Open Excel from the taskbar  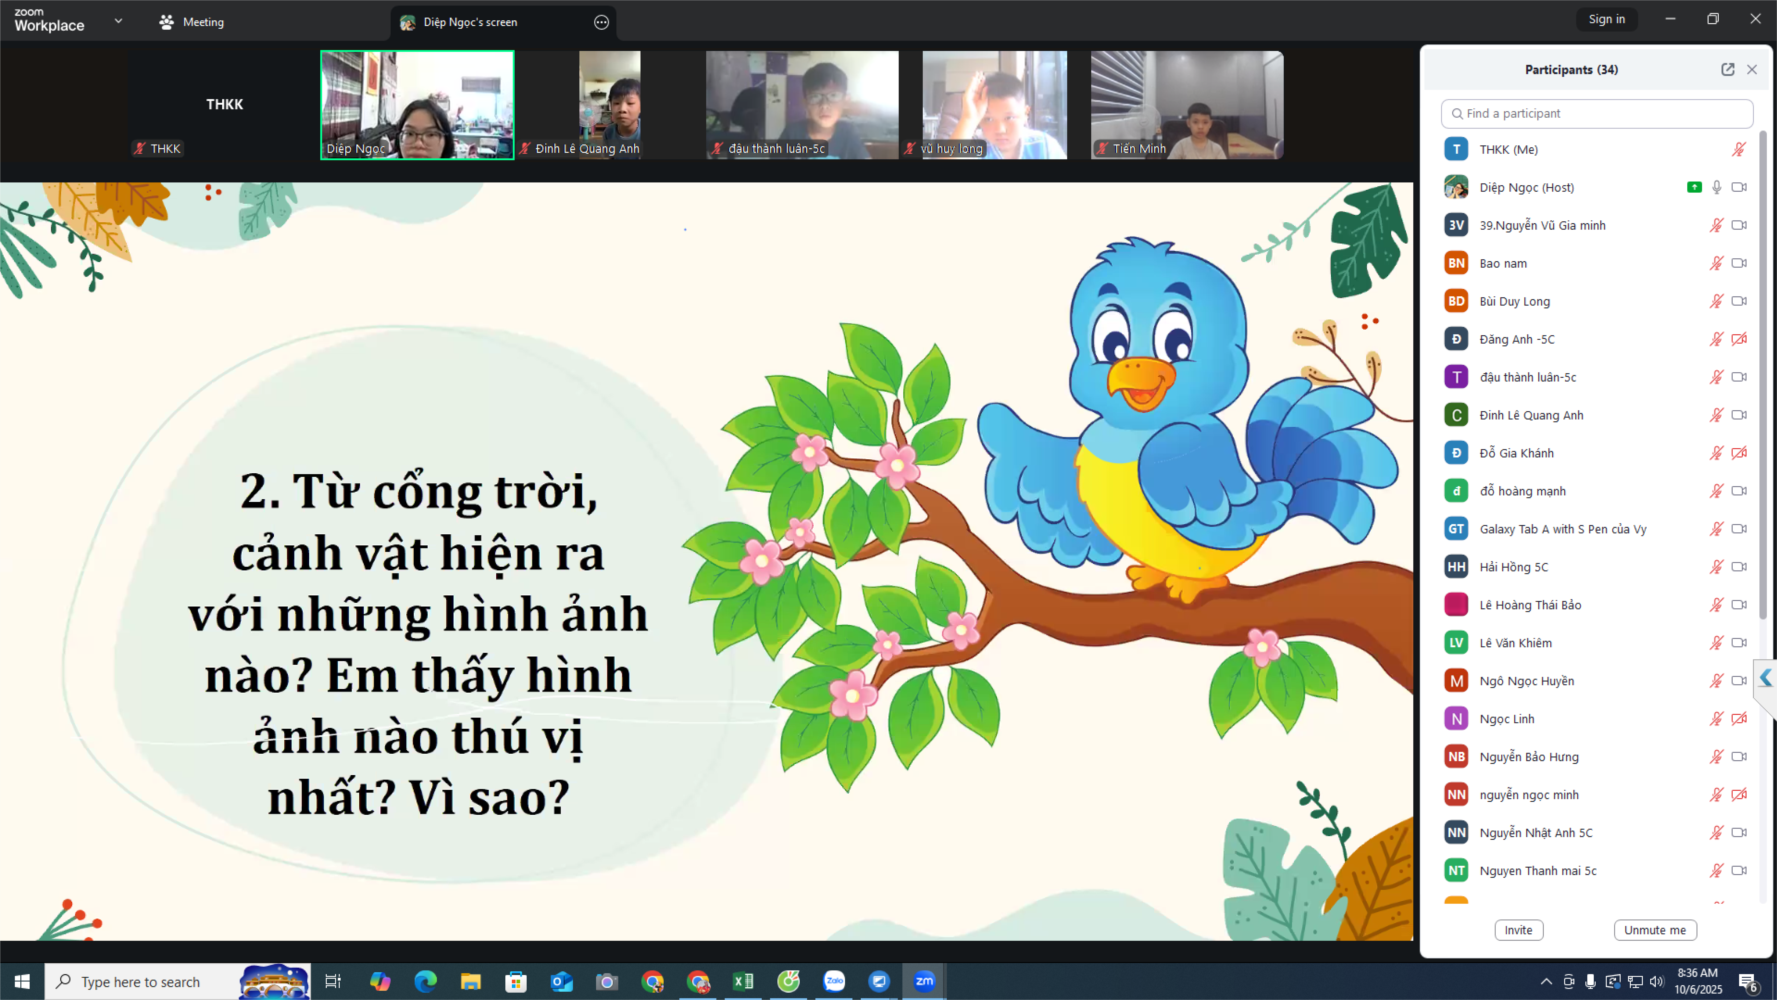pos(743,982)
